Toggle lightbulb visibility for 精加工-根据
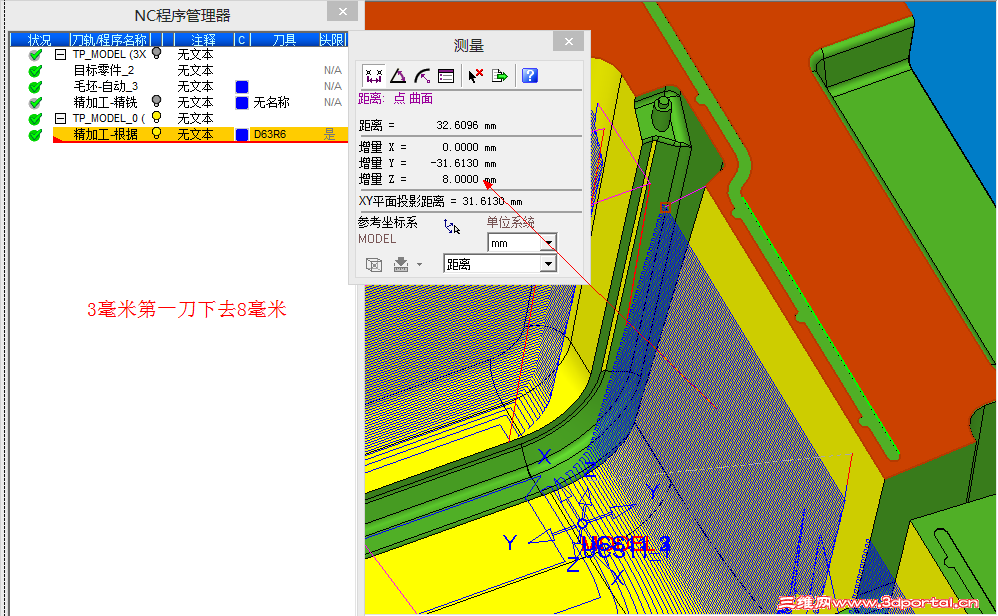998x616 pixels. (x=156, y=133)
